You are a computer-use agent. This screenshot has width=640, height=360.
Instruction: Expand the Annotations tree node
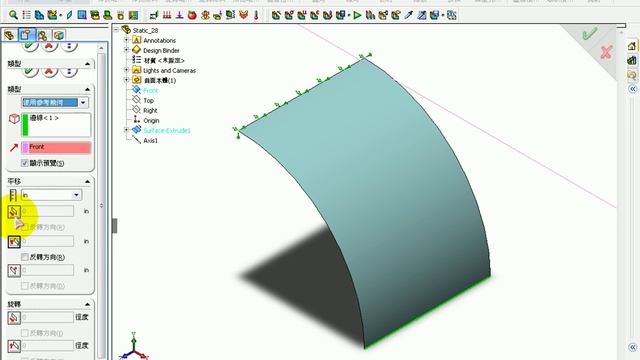click(127, 40)
